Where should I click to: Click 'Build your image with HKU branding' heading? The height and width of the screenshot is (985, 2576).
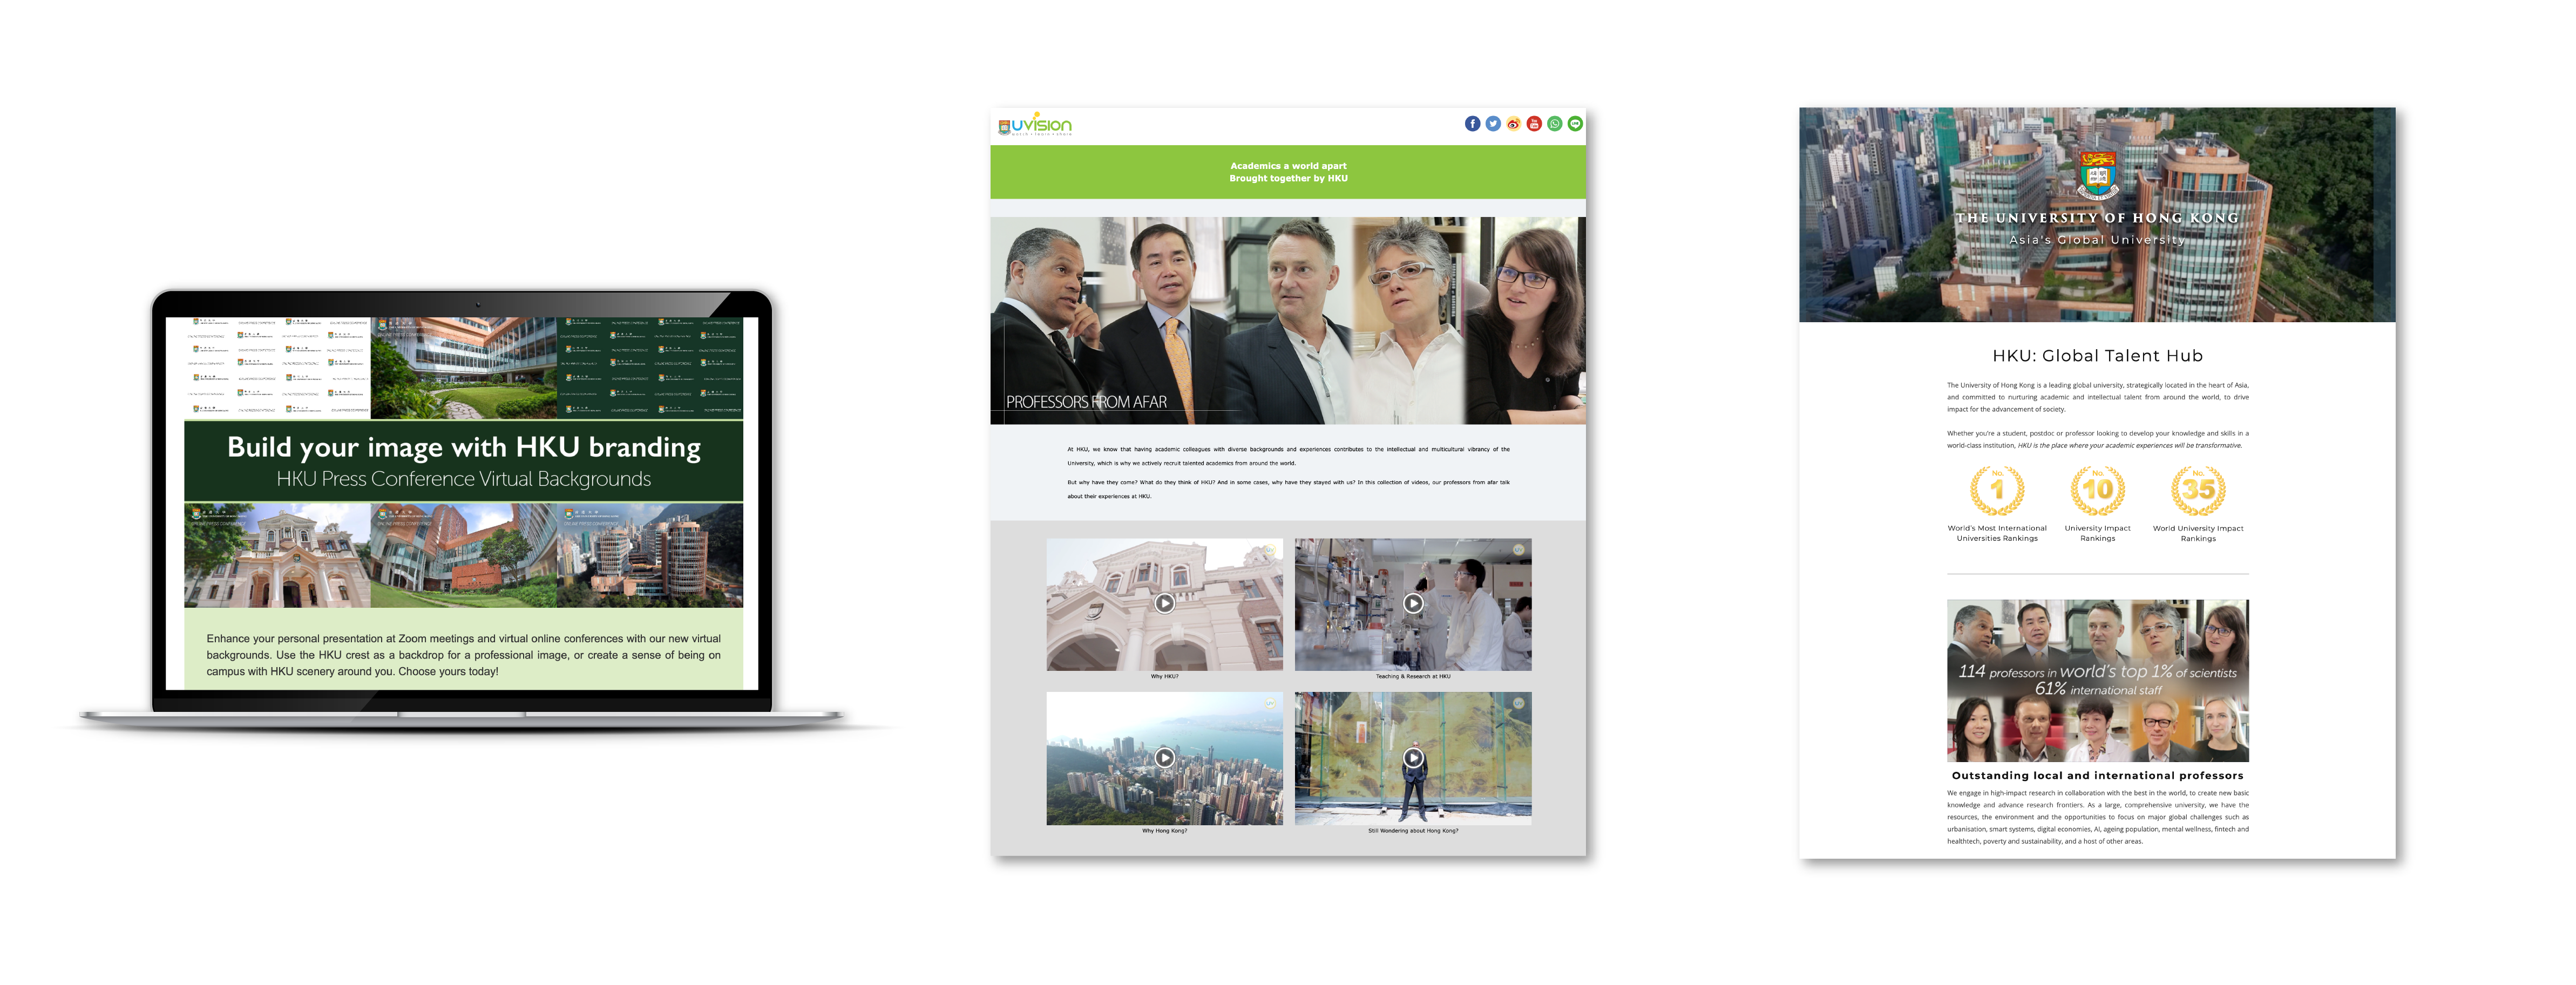tap(463, 447)
